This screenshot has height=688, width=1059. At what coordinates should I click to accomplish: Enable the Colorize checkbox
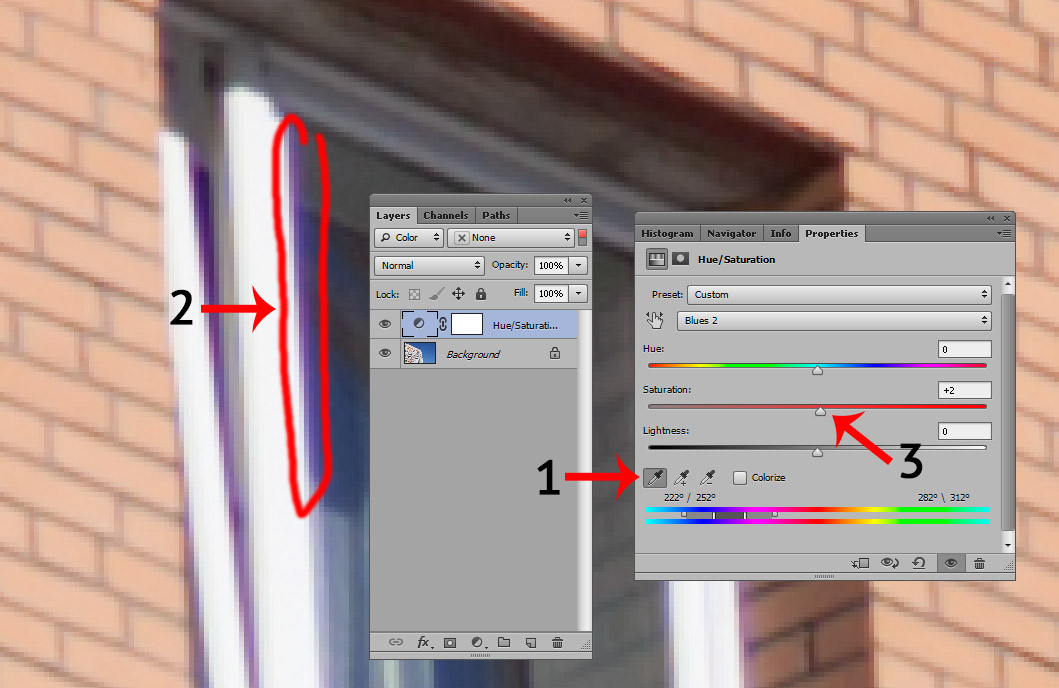(740, 477)
